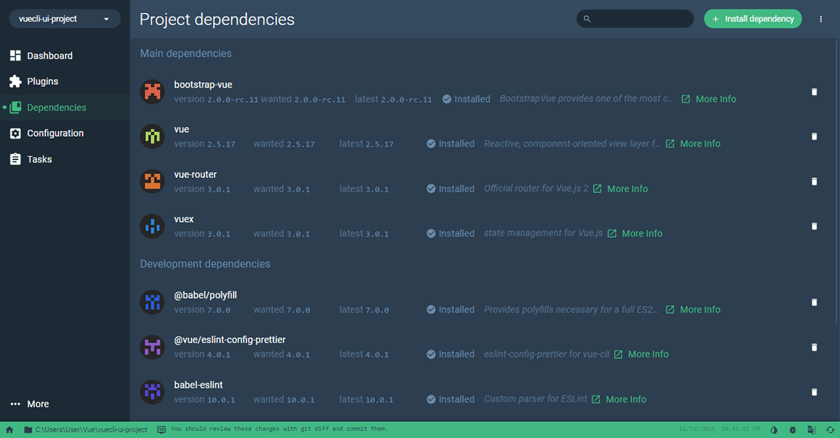Image resolution: width=840 pixels, height=438 pixels.
Task: Delete bootstrap-vue with its trash icon
Action: click(814, 92)
